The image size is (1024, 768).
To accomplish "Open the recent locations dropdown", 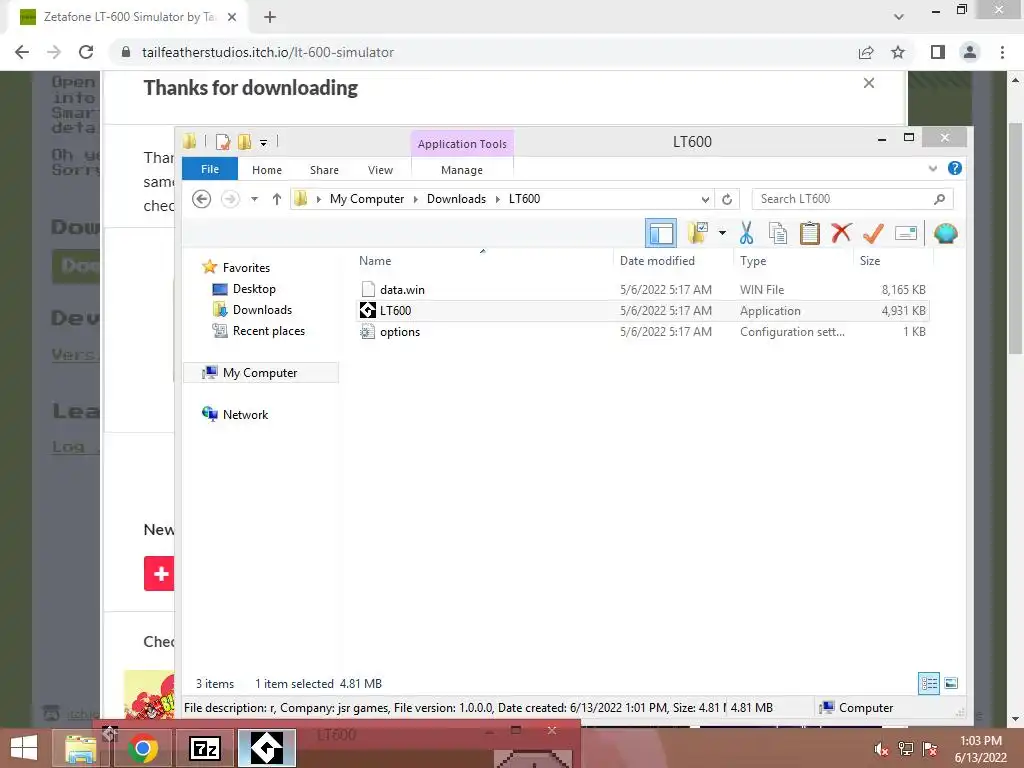I will pos(255,199).
